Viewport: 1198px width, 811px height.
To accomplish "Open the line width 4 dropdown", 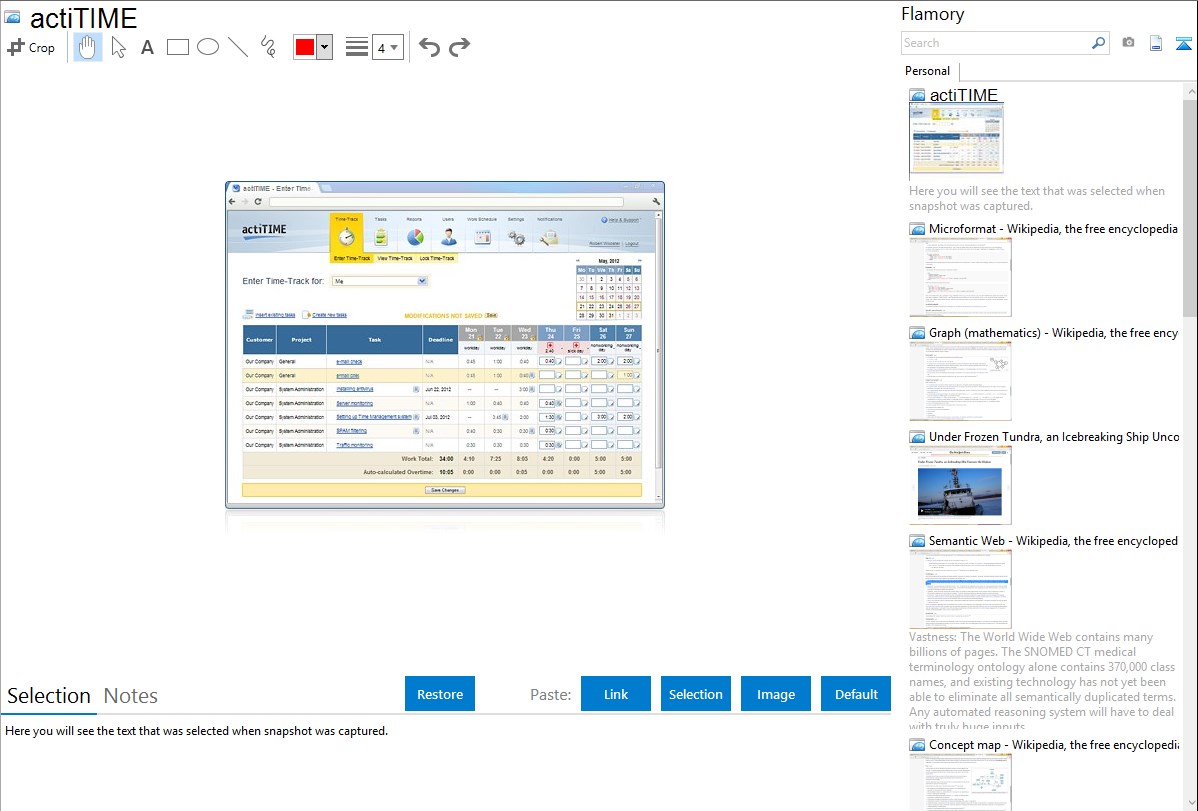I will [388, 47].
